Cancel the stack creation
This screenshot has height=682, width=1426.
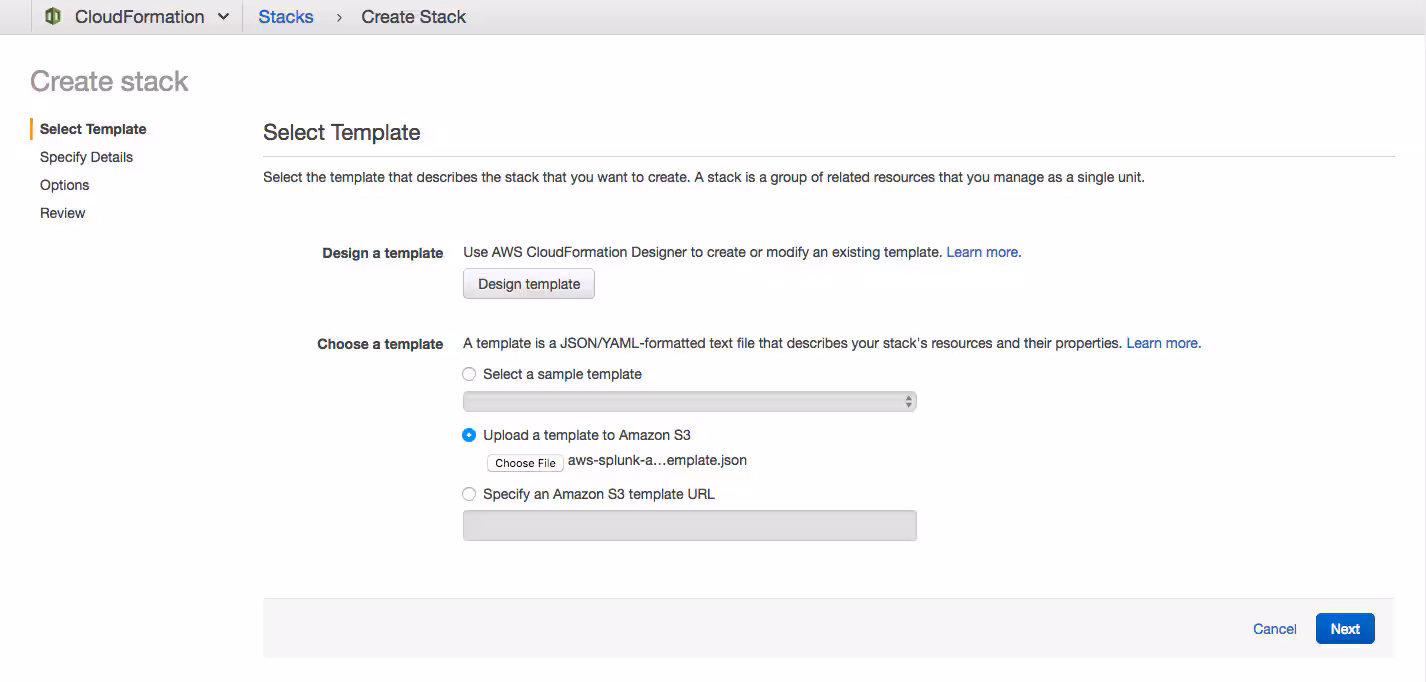pos(1274,629)
